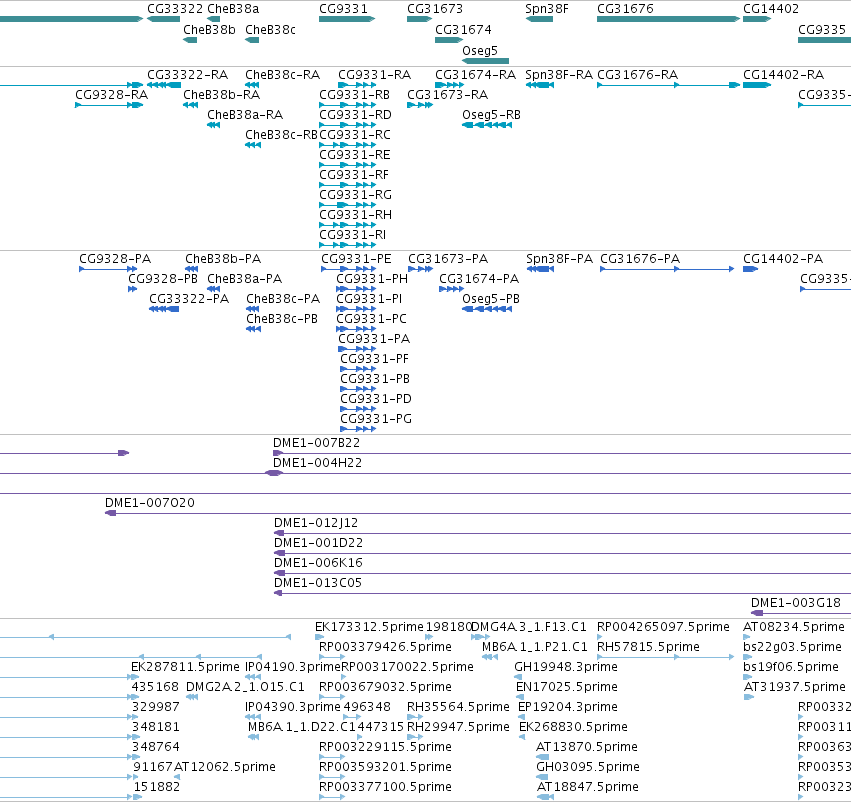Select the CG9331 gene bar
The height and width of the screenshot is (802, 851).
(347, 19)
